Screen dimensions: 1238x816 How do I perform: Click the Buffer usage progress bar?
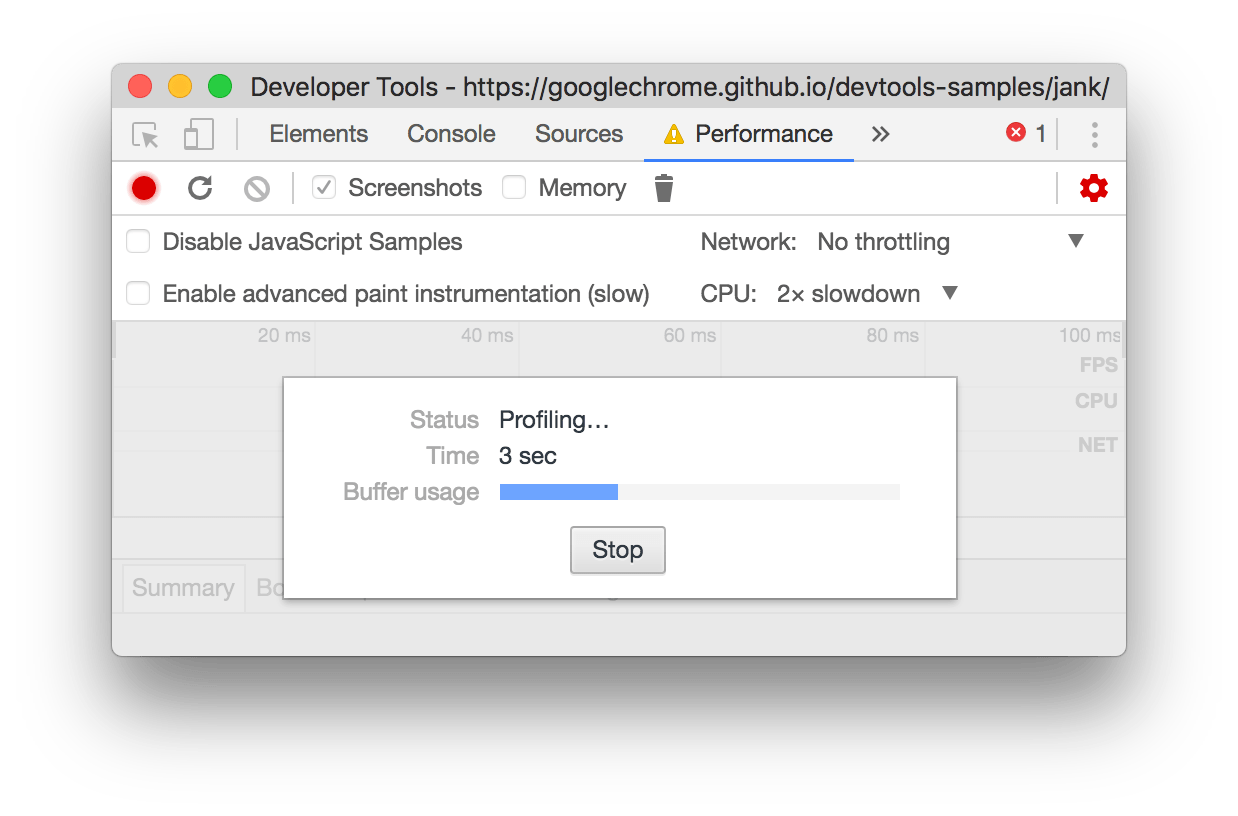700,492
